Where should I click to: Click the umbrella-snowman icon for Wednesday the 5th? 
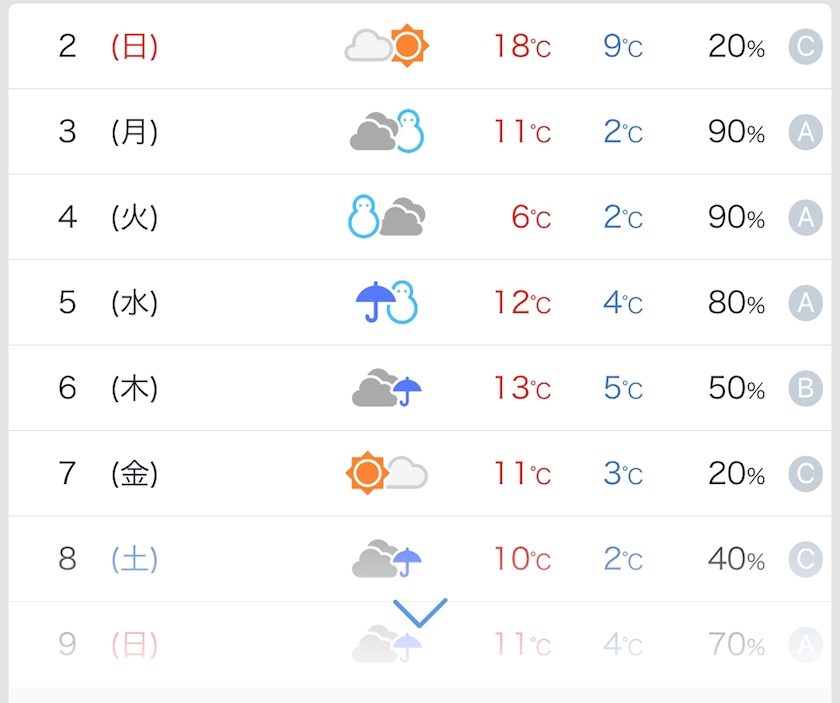pos(387,302)
